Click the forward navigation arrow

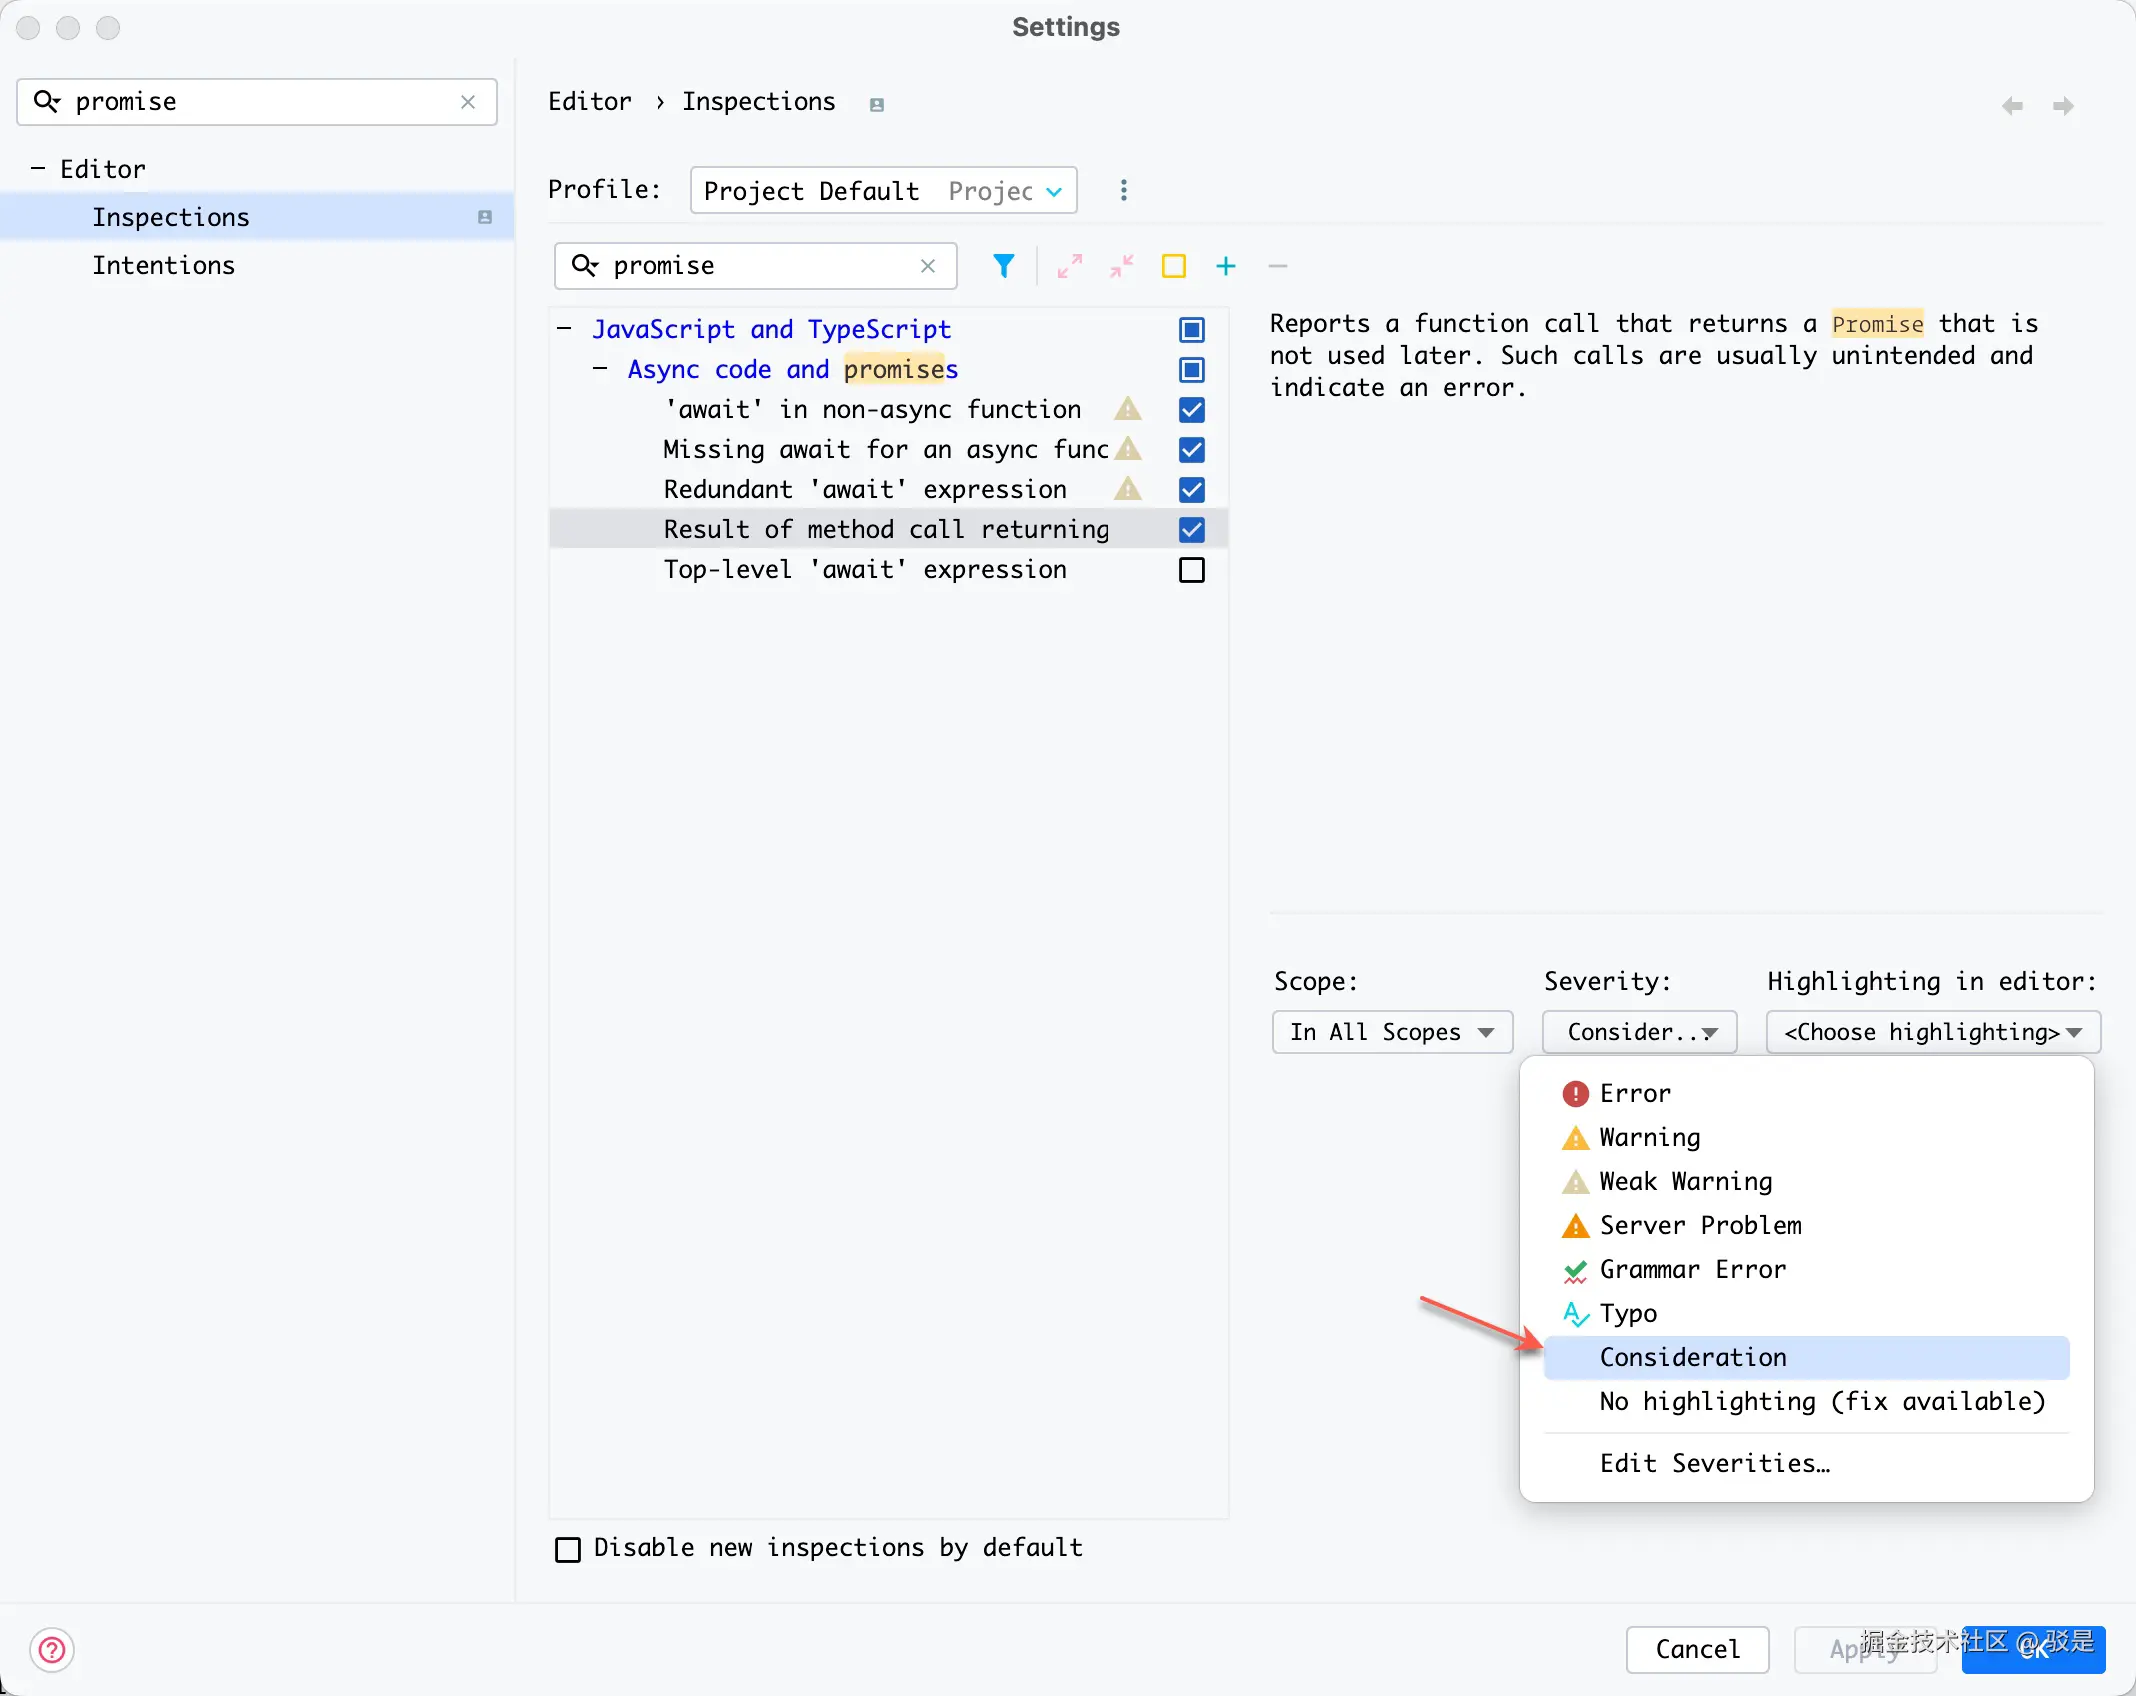pyautogui.click(x=2062, y=106)
